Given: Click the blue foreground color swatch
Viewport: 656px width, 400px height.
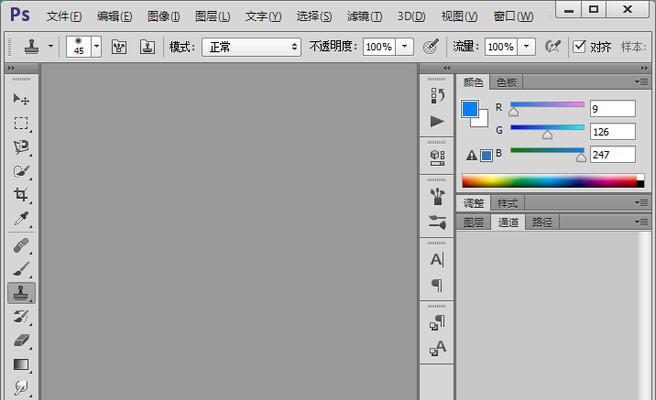Looking at the screenshot, I should [469, 109].
